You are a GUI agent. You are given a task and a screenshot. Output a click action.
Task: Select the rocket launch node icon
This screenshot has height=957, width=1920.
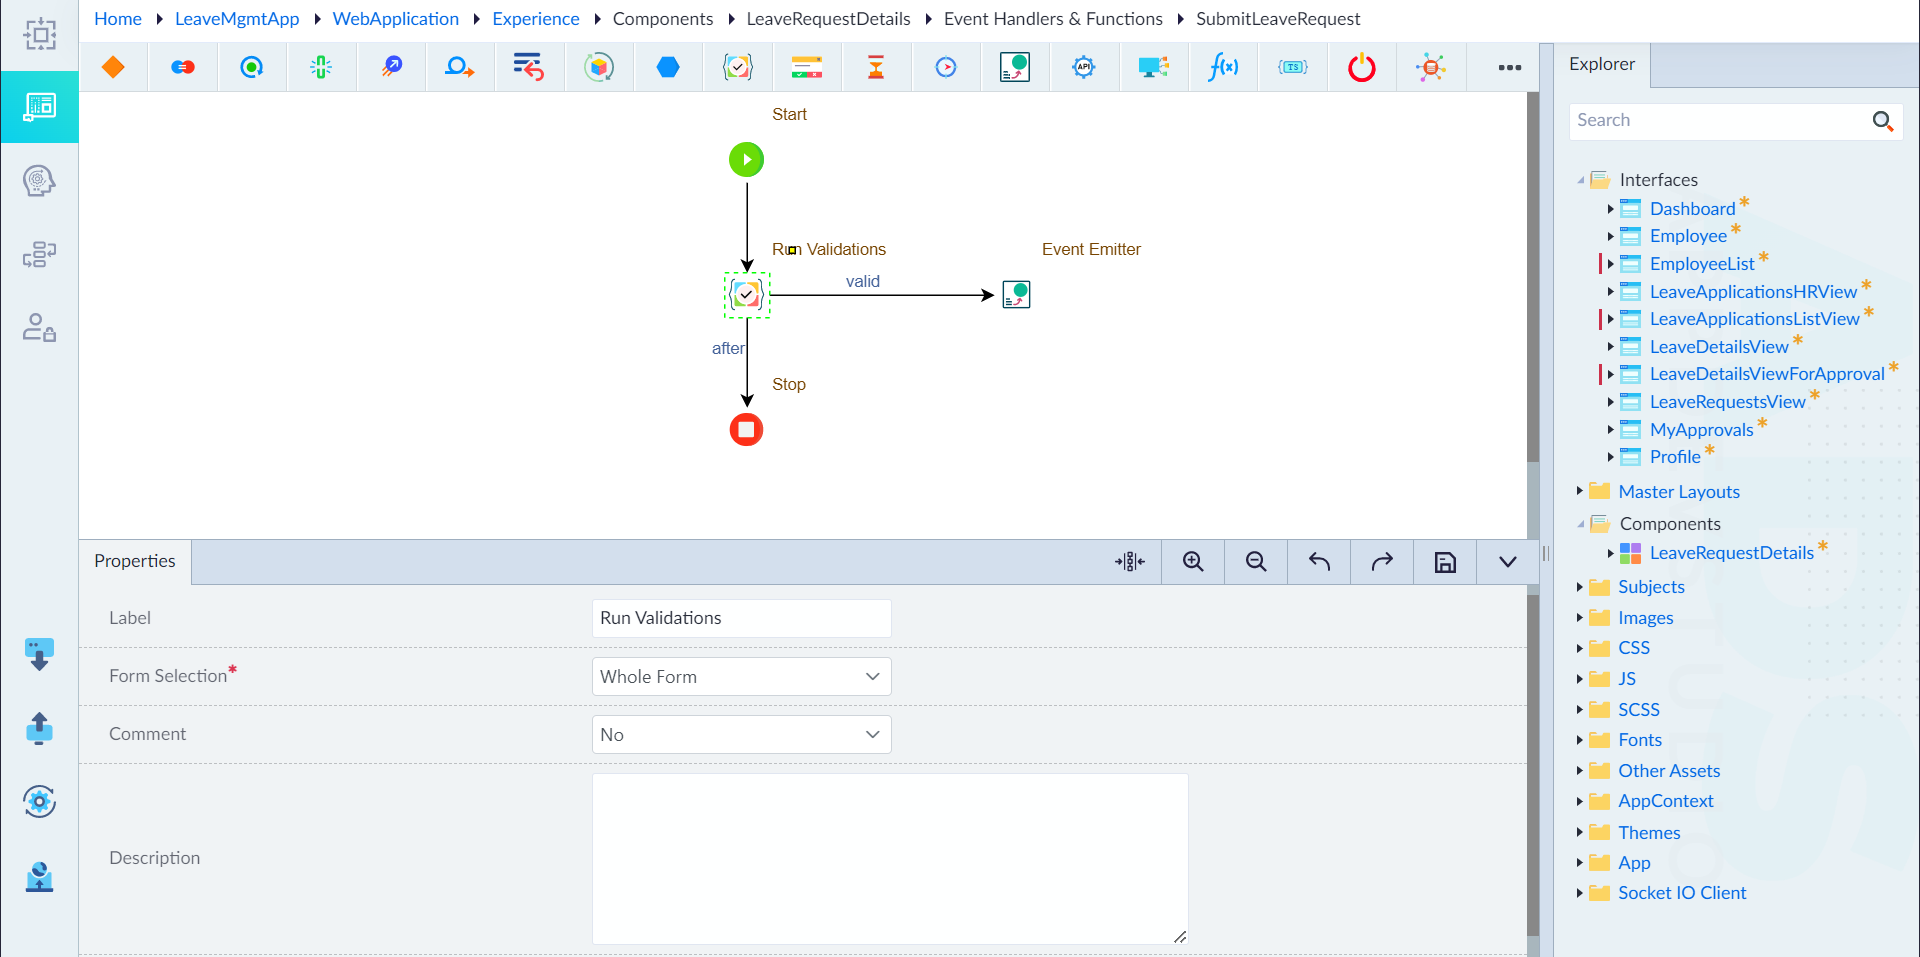coord(391,67)
